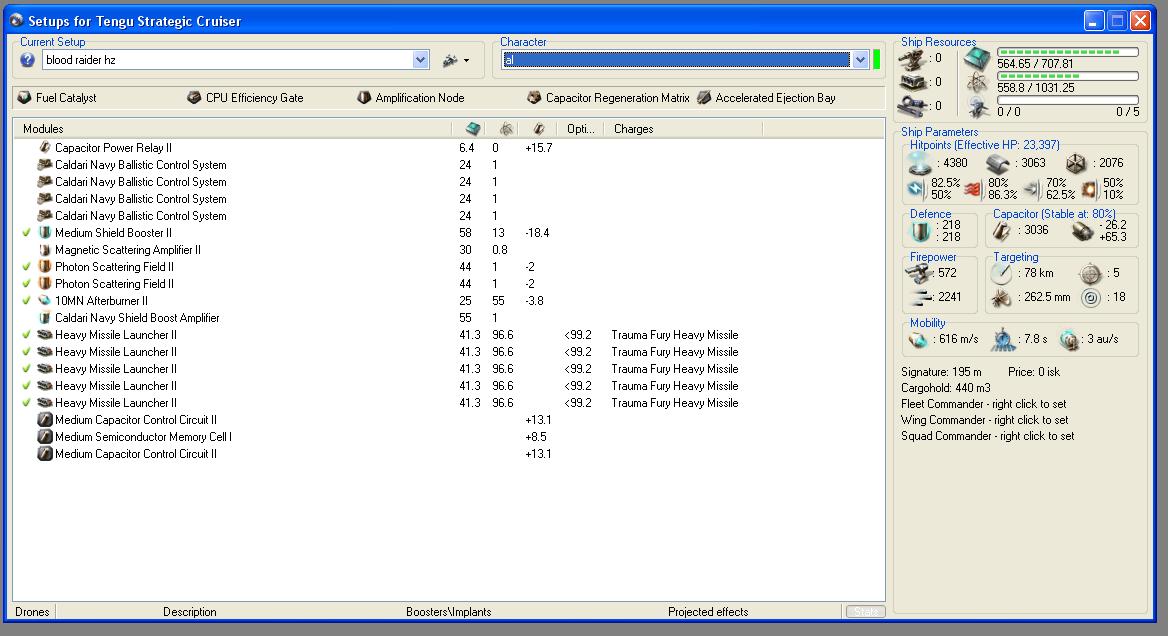Select the Magnetic Scattering Amplifier II row

tap(449, 250)
